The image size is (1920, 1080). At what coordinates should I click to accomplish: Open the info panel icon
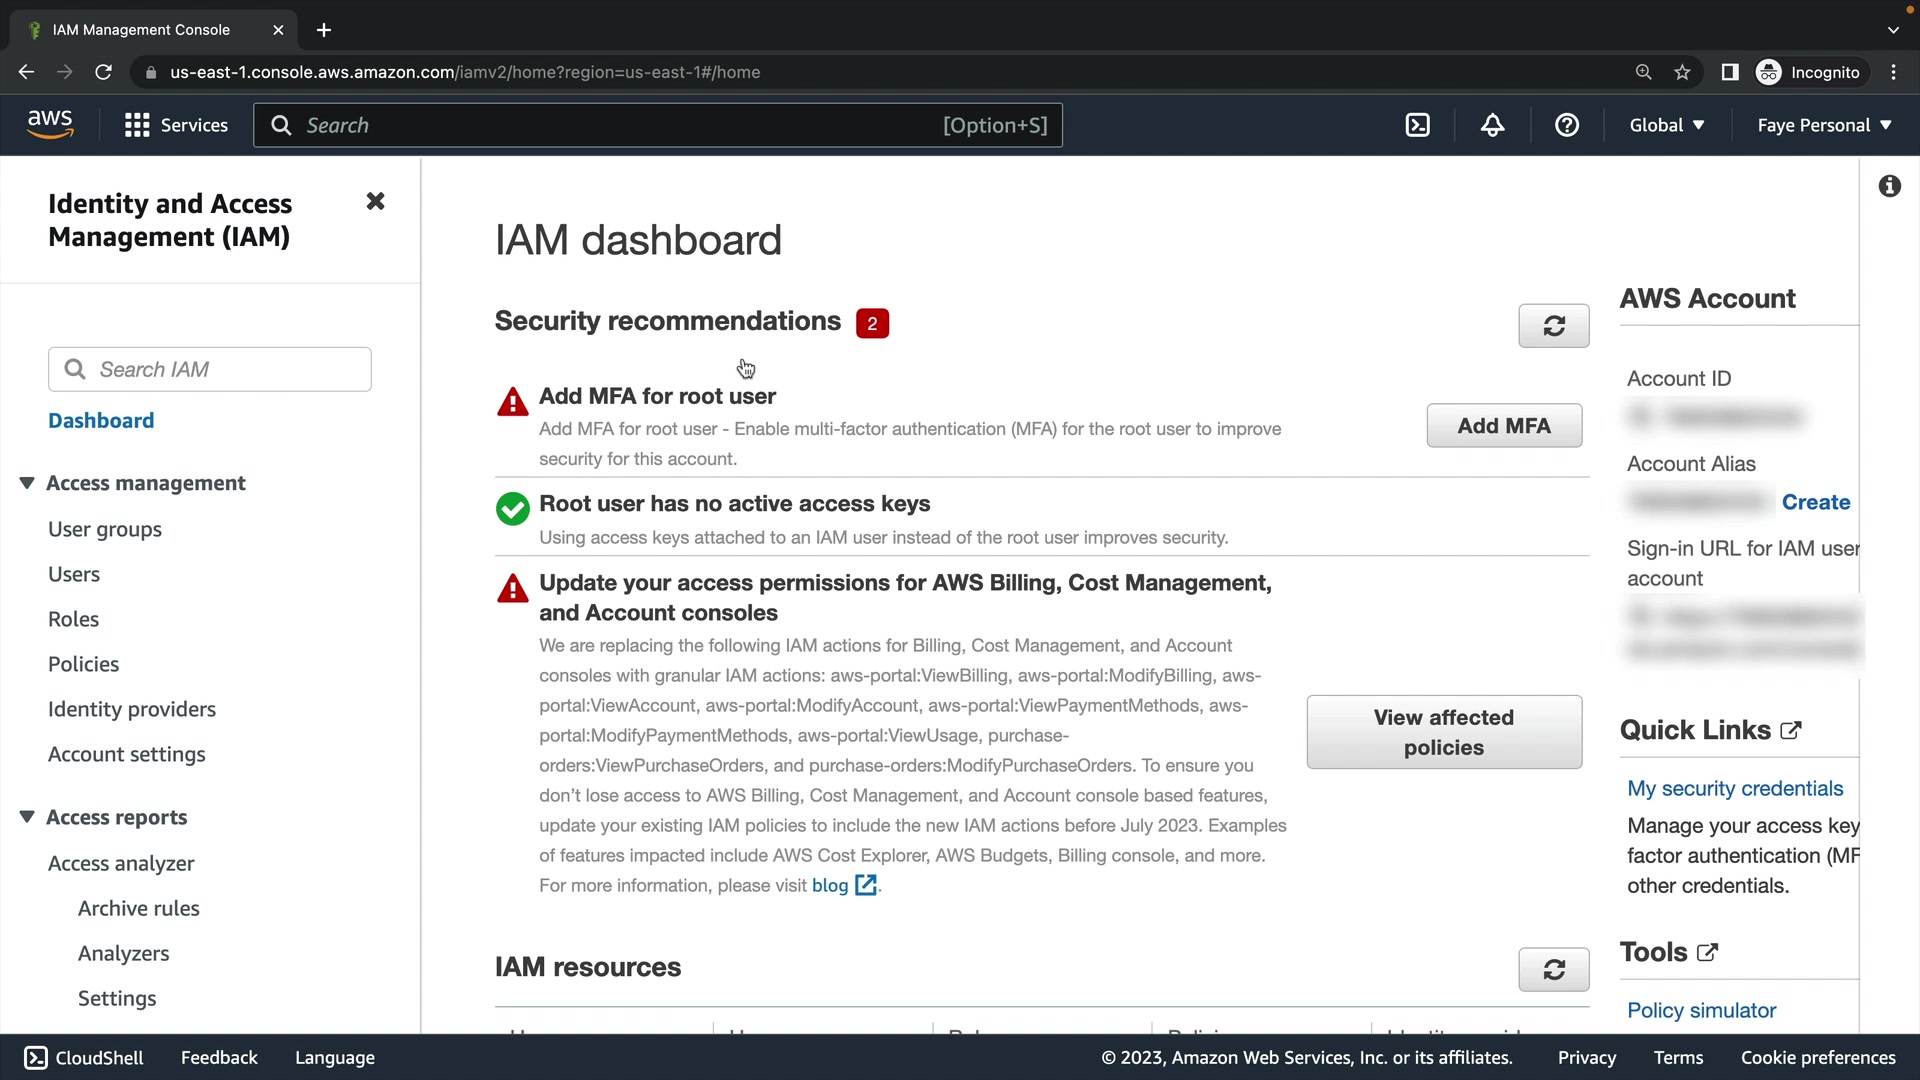tap(1889, 186)
